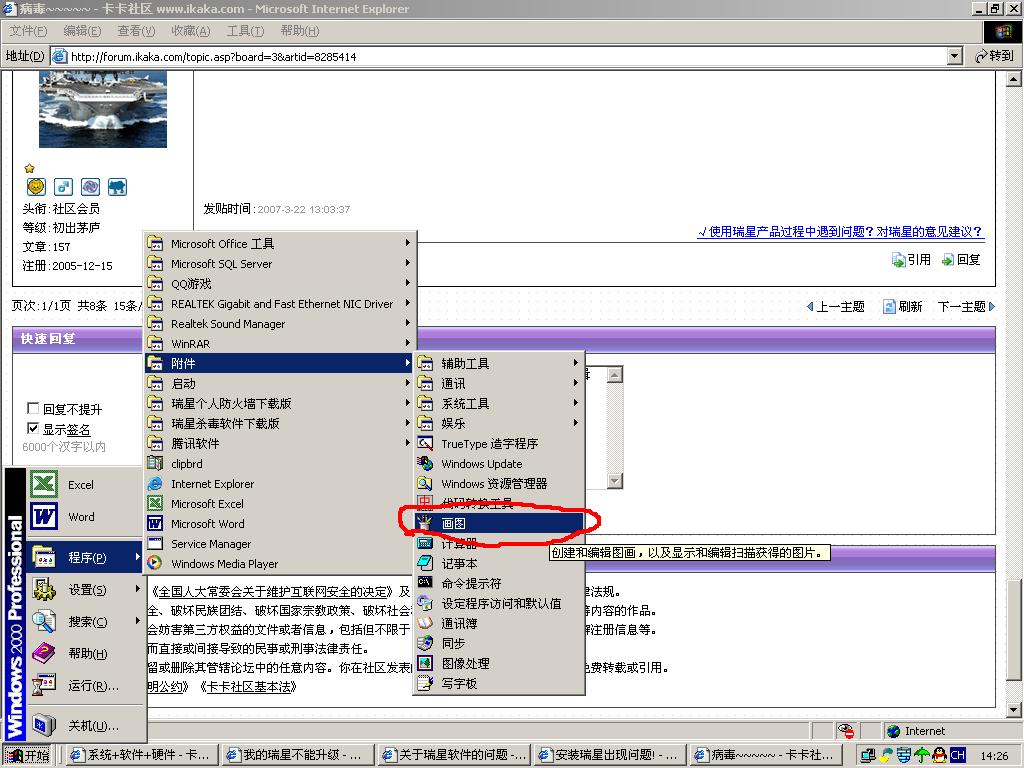Expand the 娱乐 submenu
Image resolution: width=1024 pixels, height=768 pixels.
499,423
